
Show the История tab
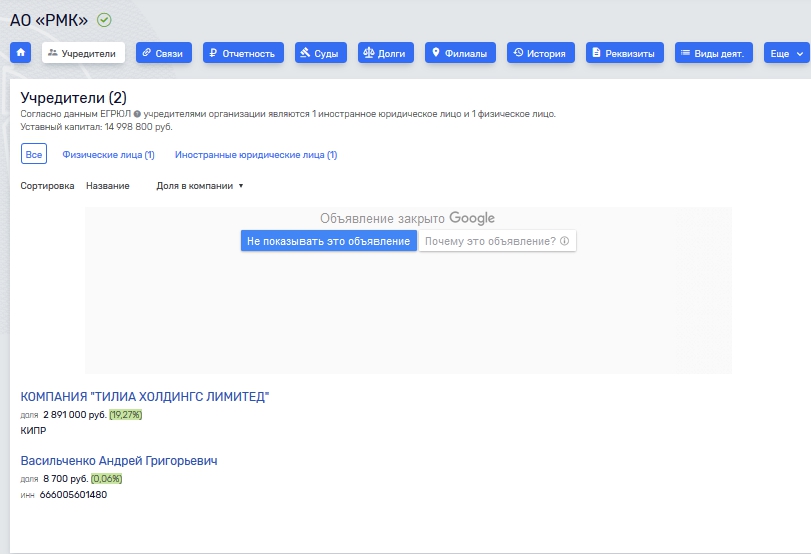pyautogui.click(x=540, y=53)
